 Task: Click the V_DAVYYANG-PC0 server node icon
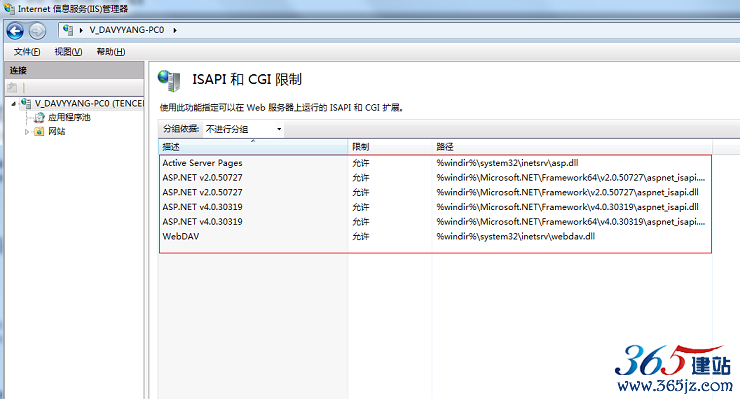(26, 103)
